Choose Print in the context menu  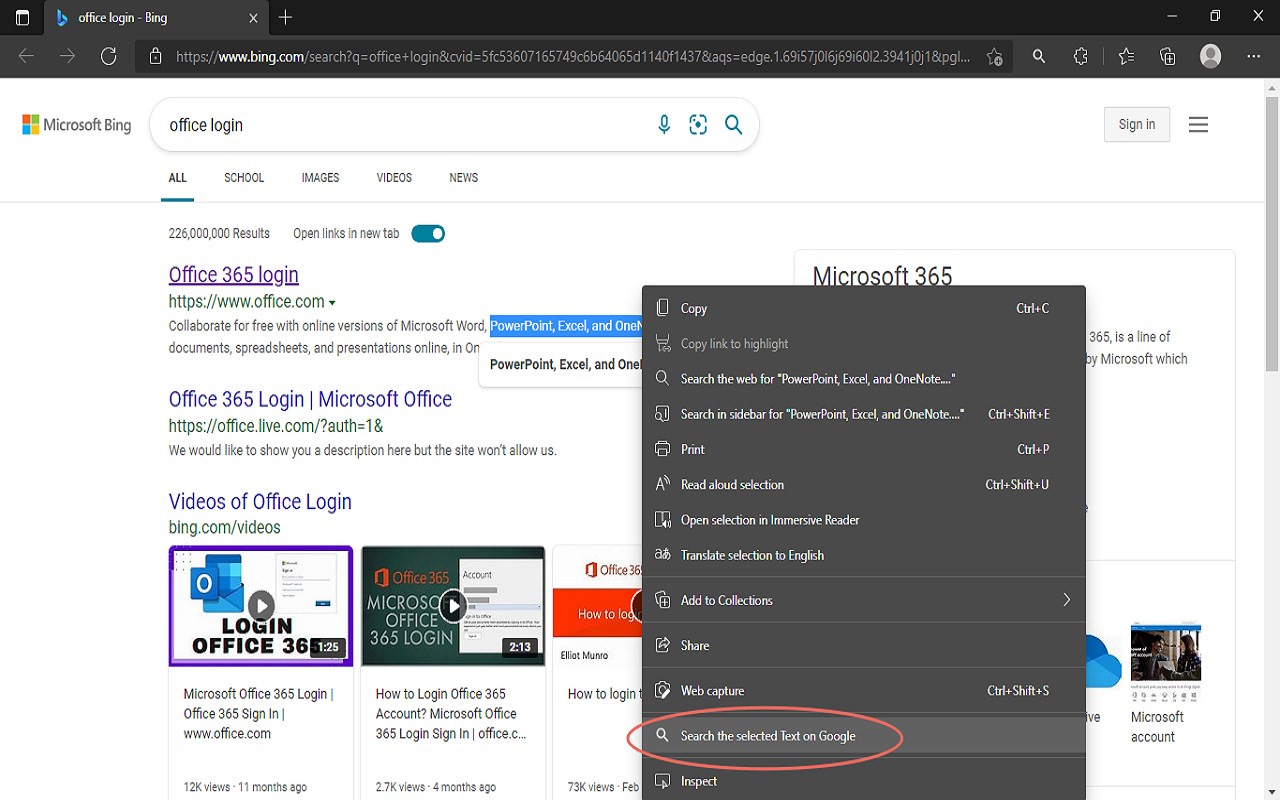tap(864, 449)
